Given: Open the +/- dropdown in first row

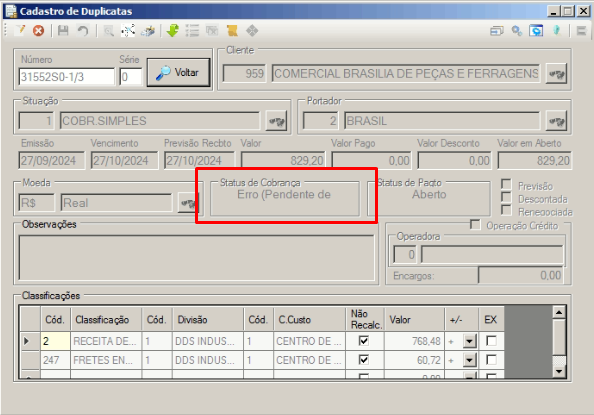Looking at the screenshot, I should click(469, 341).
